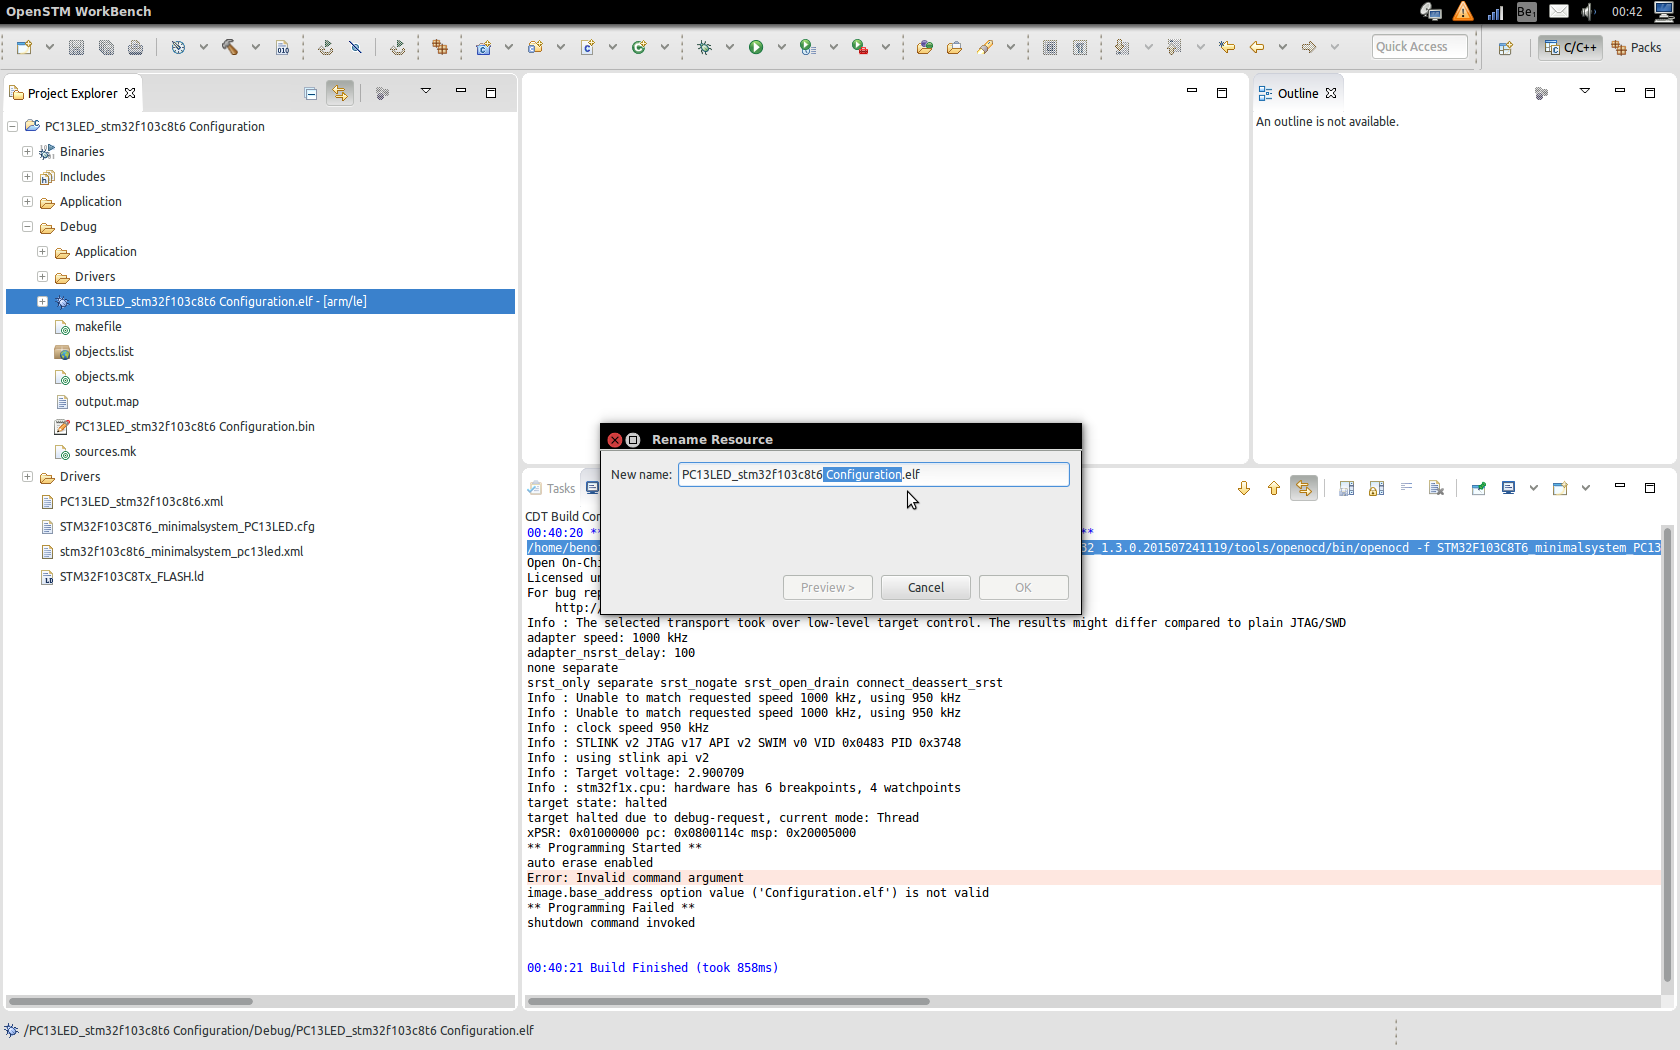The height and width of the screenshot is (1050, 1680).
Task: Click the Pin Console icon
Action: click(1478, 488)
